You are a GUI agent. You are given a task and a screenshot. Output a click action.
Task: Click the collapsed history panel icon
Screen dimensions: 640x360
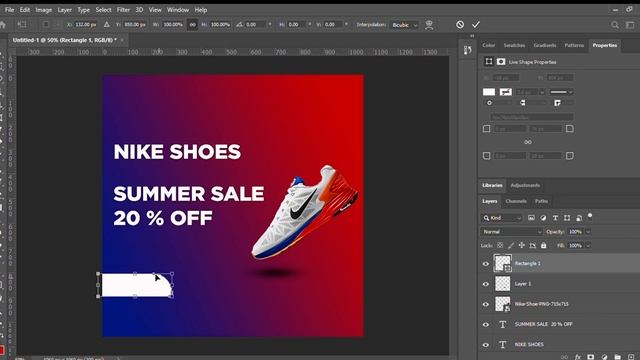pos(468,50)
